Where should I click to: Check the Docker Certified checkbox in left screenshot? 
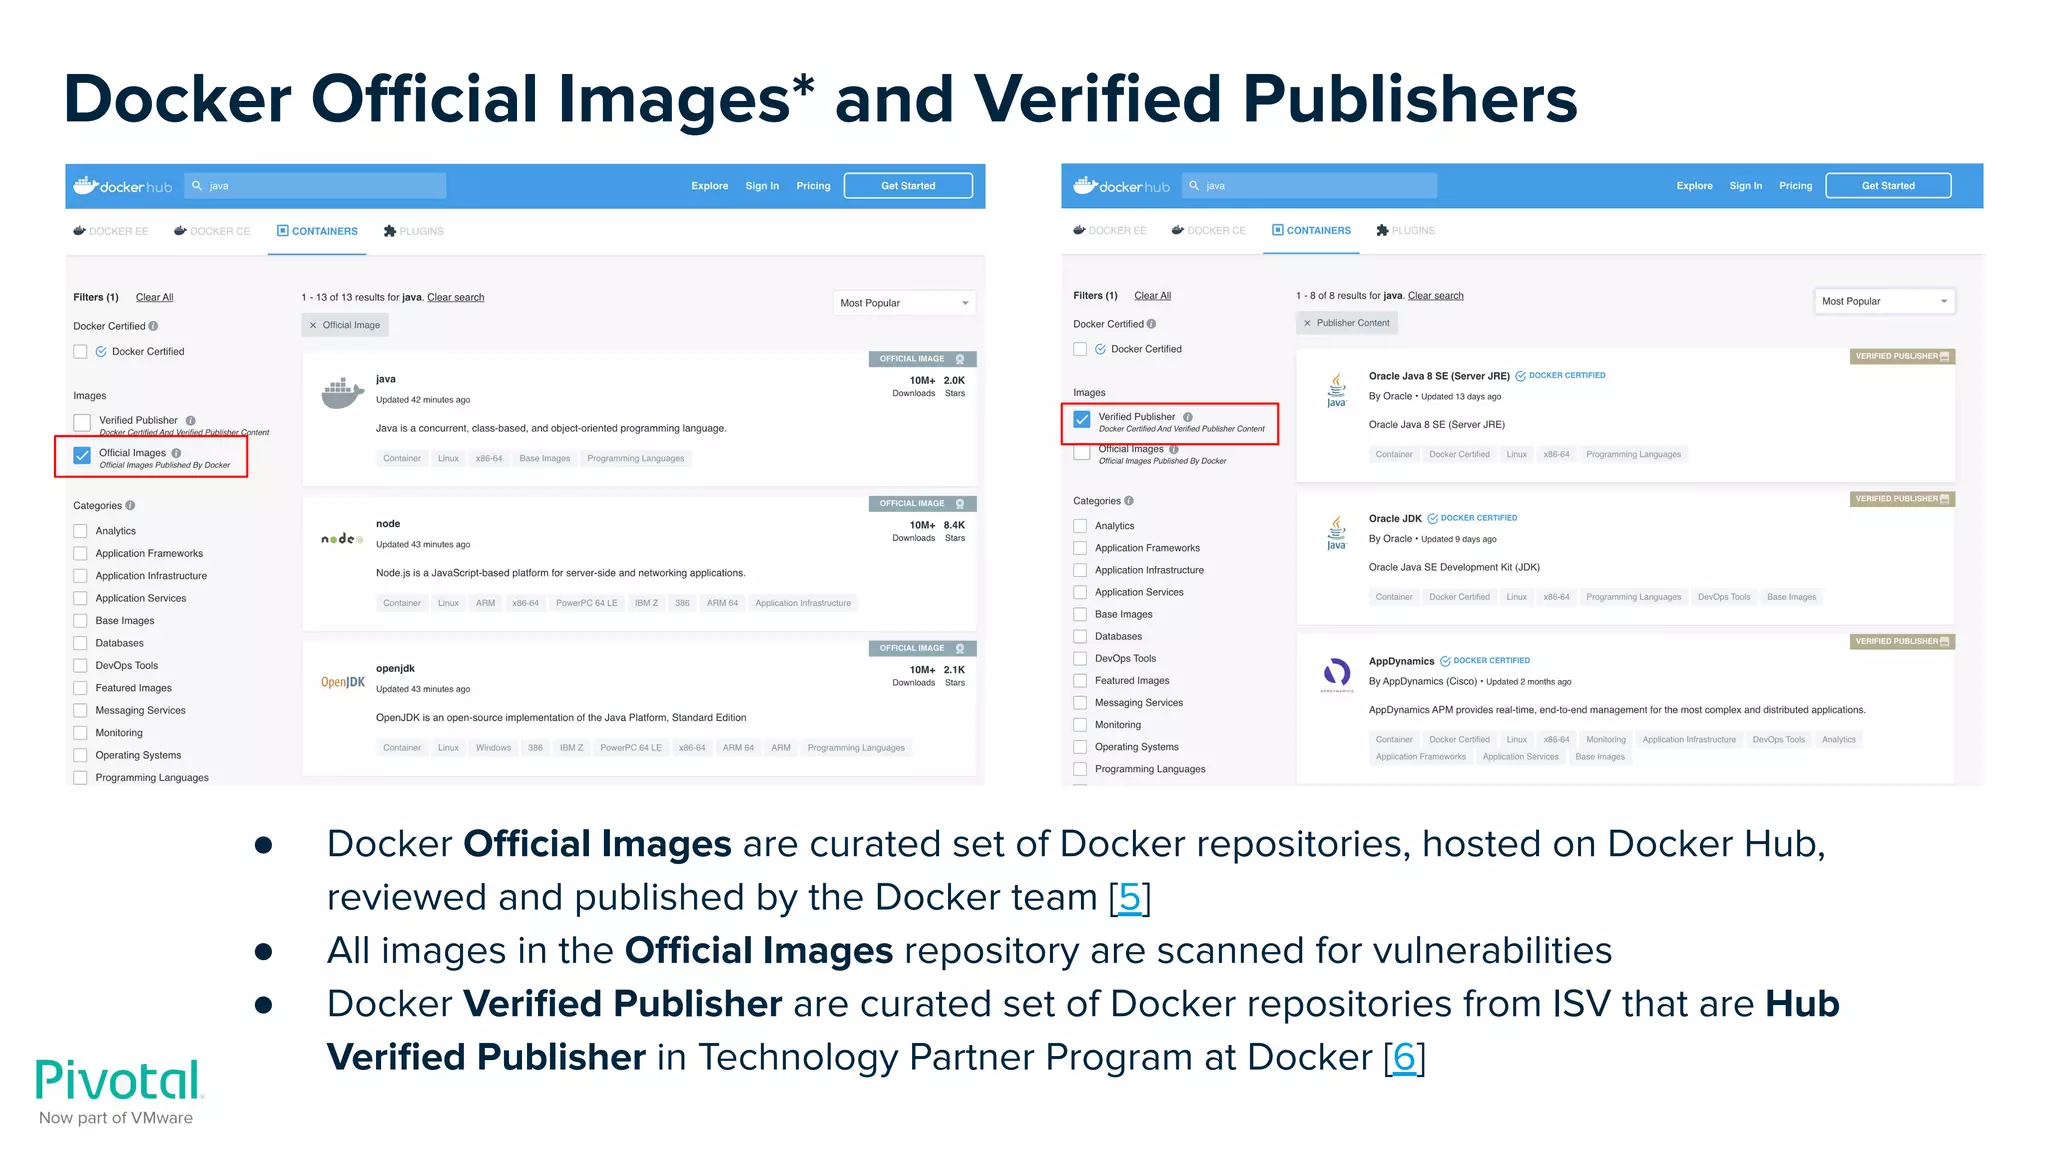80,352
